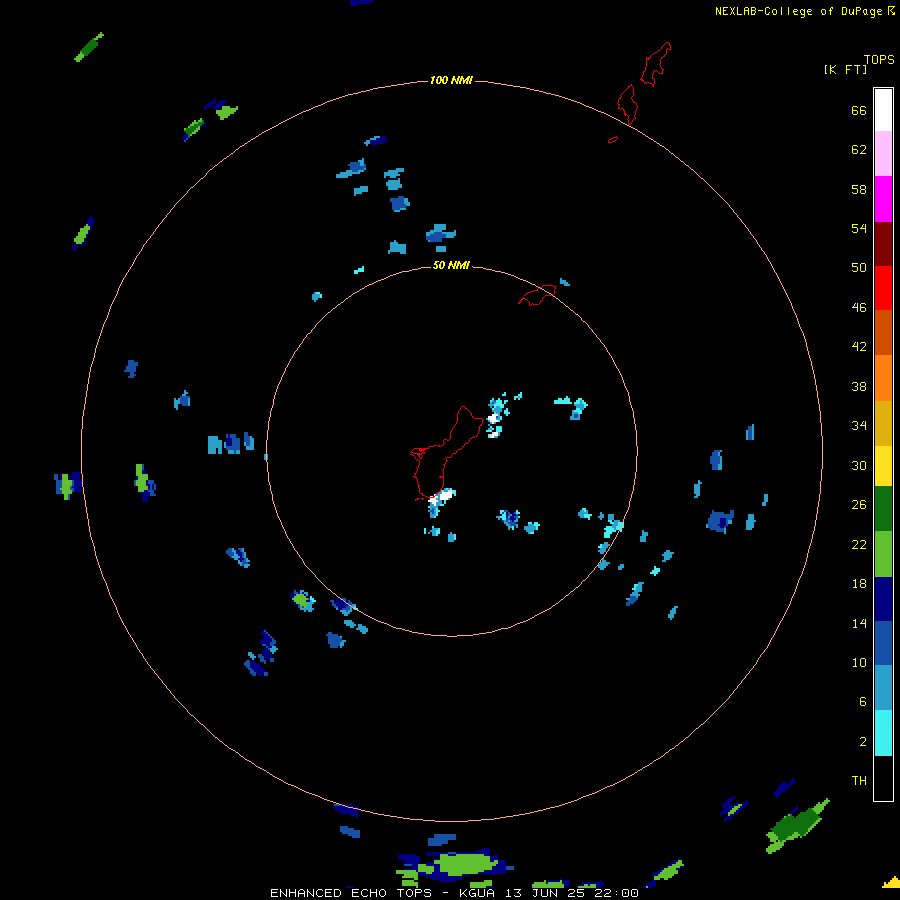Click the "34" legend value

point(859,425)
